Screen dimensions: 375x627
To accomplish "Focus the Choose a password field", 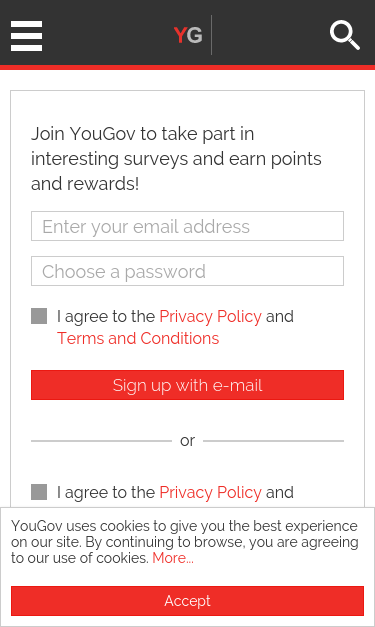I will [188, 271].
